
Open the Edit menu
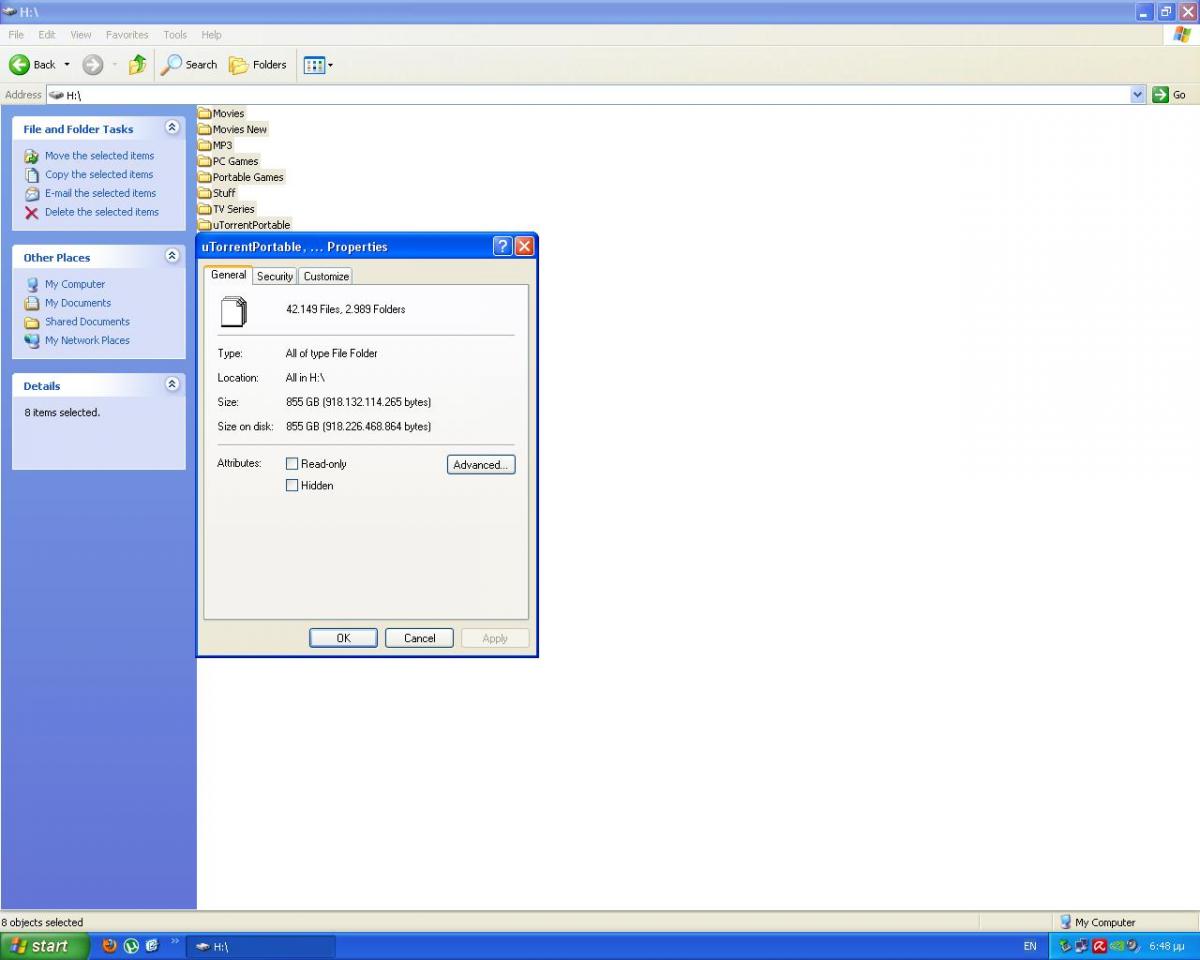tap(47, 34)
